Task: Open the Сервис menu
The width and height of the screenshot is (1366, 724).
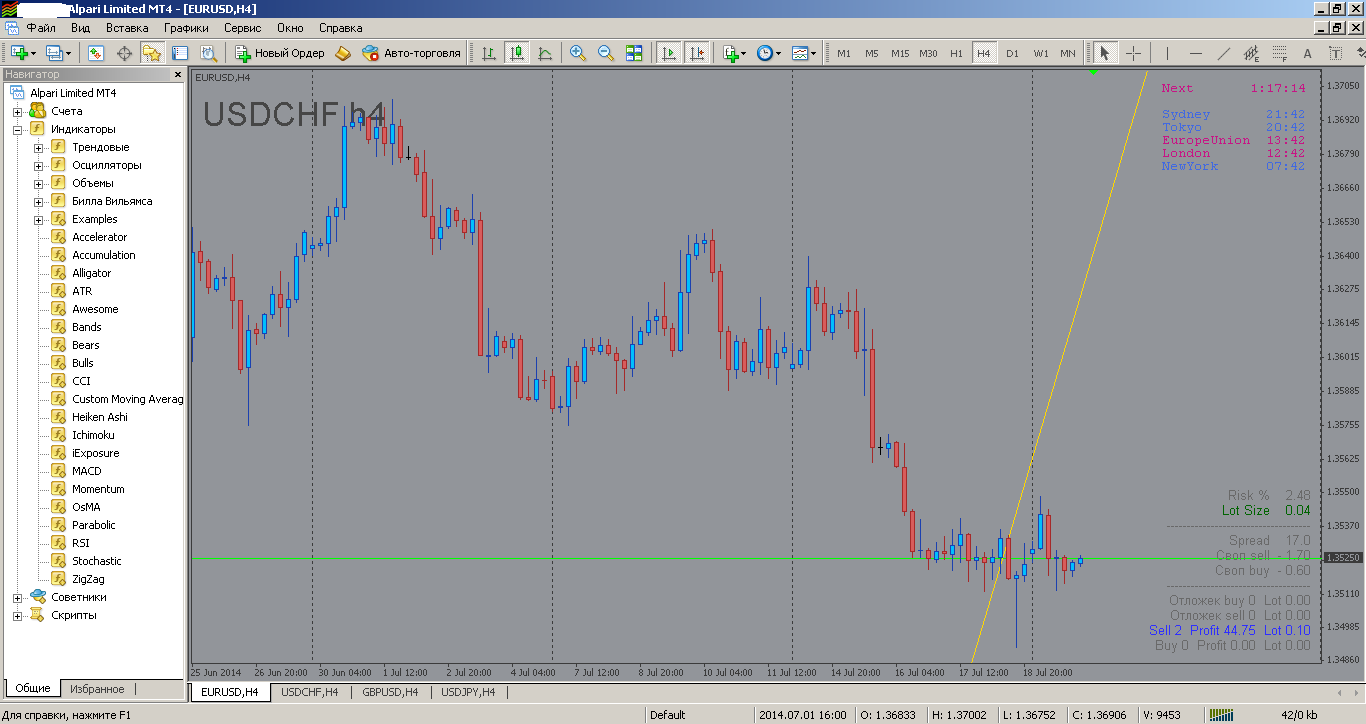Action: point(243,28)
